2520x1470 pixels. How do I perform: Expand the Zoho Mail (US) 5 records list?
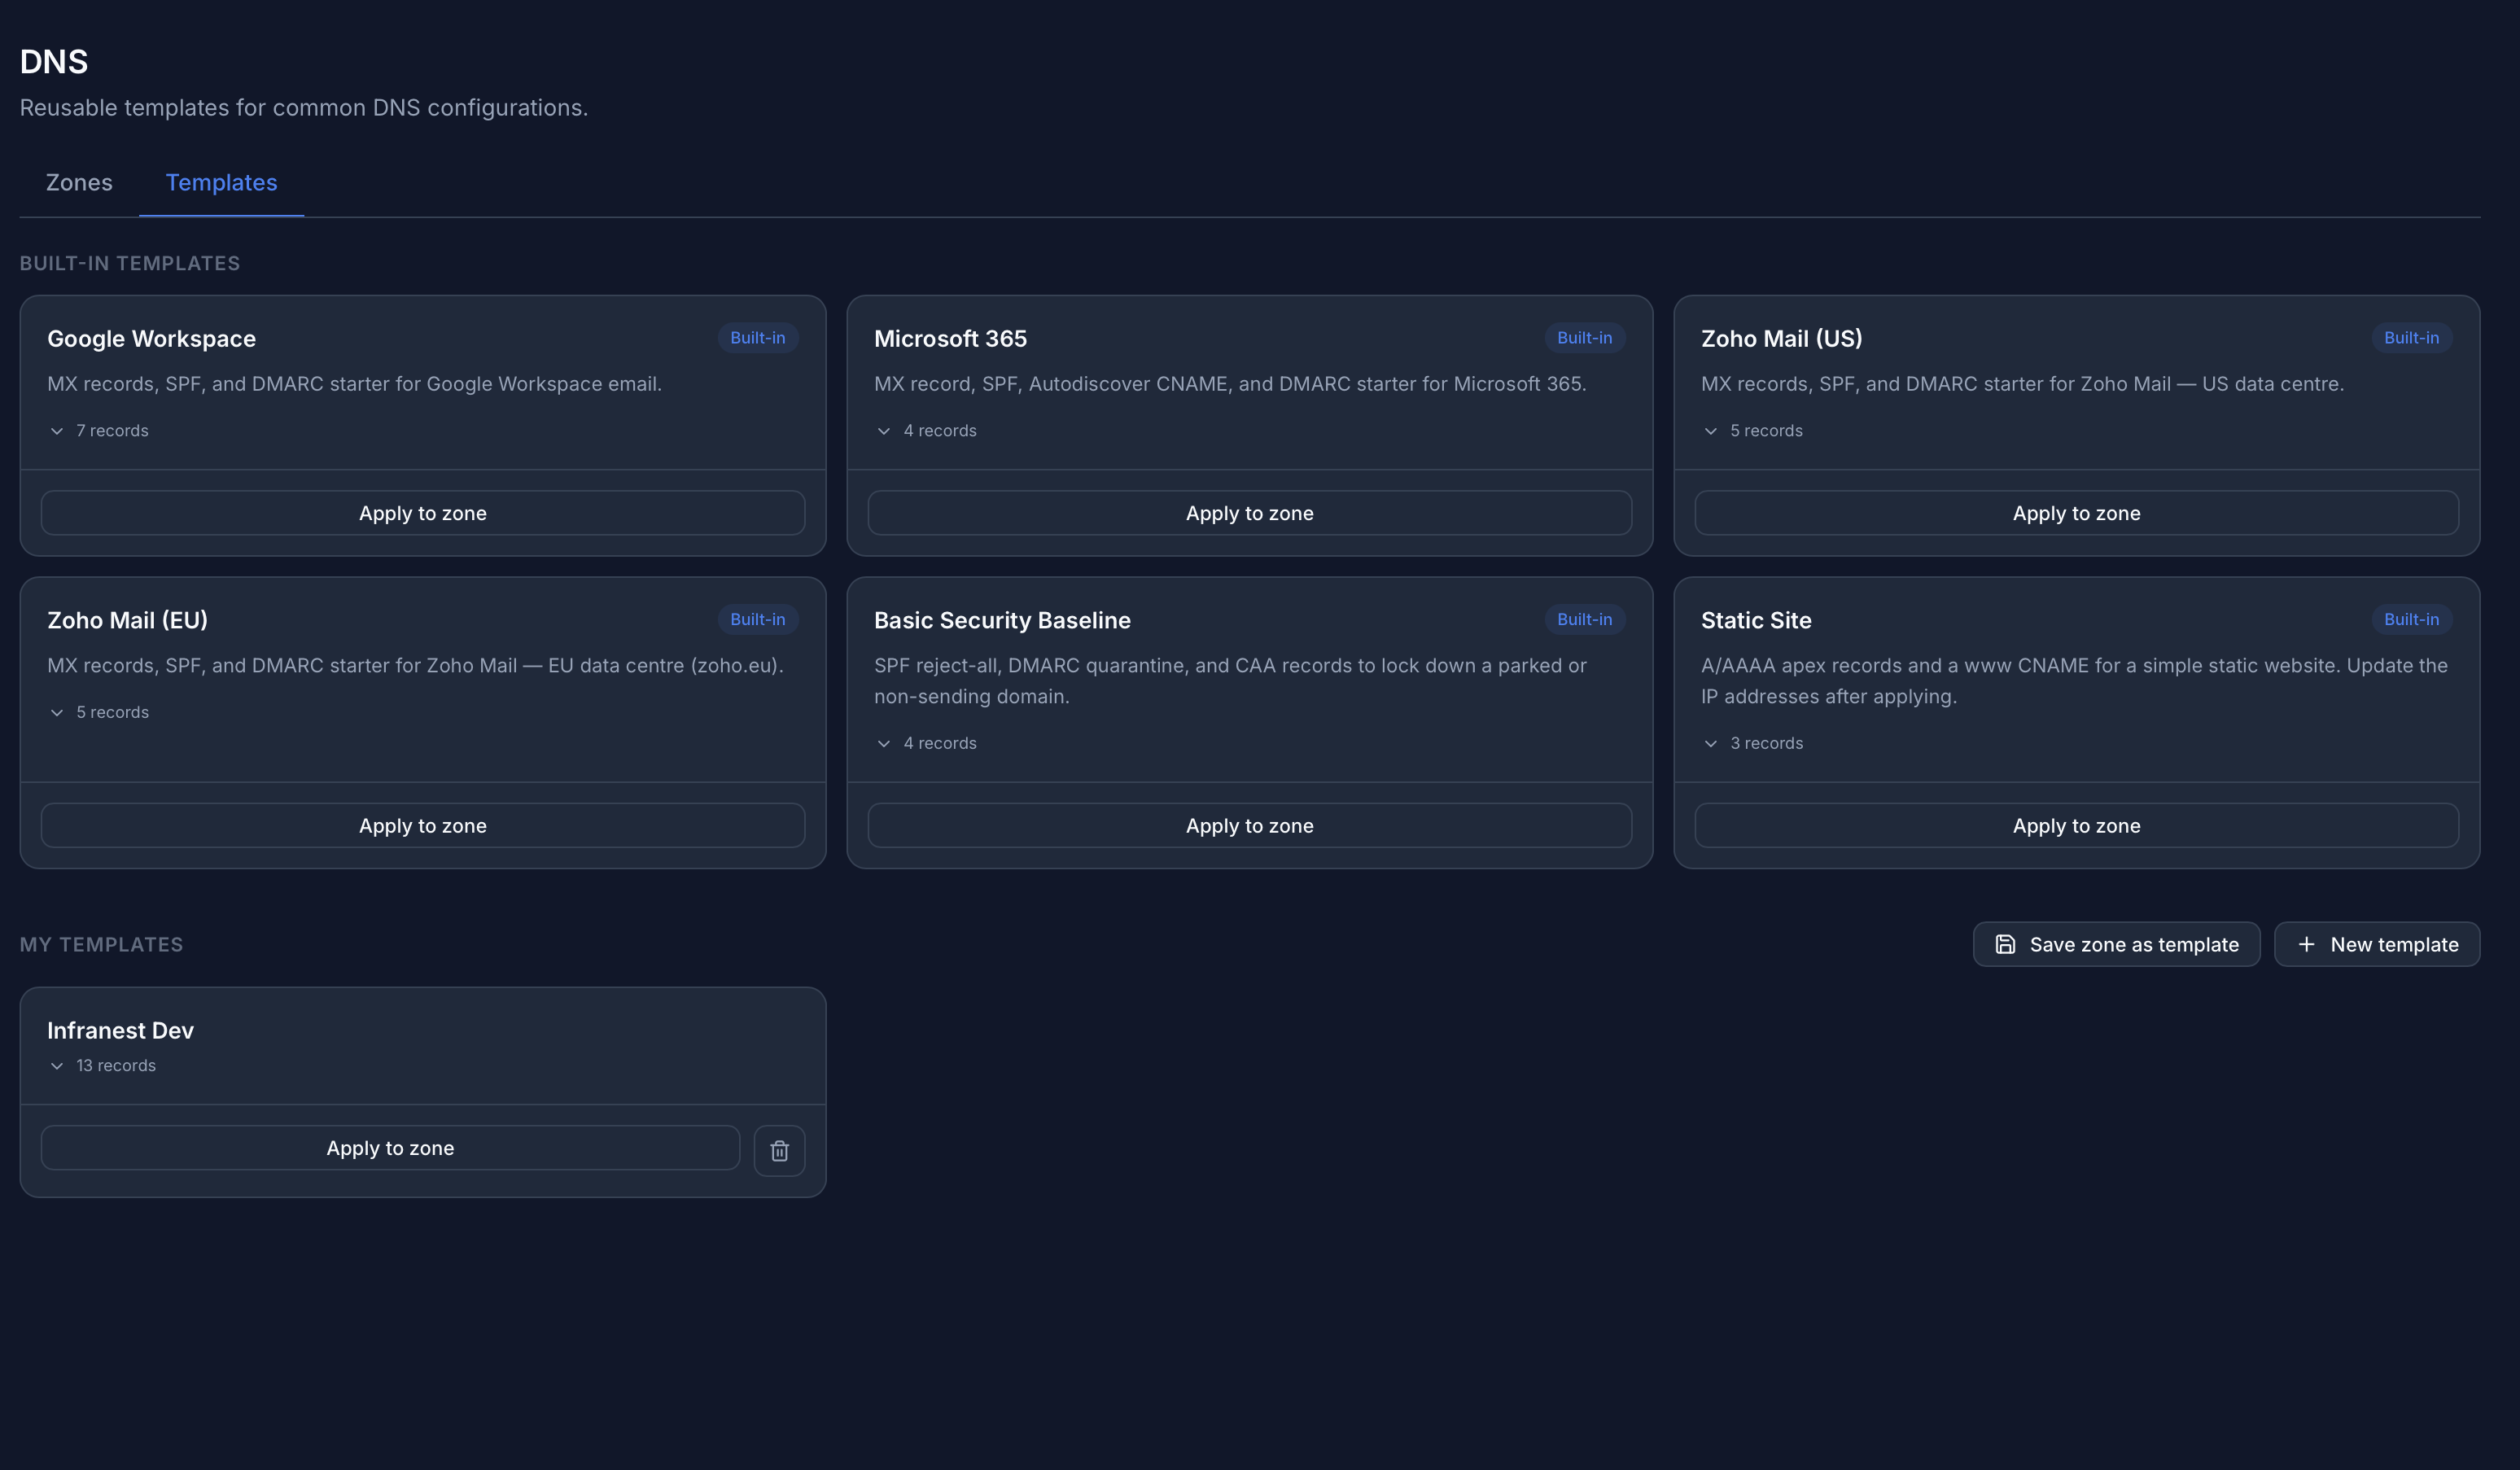(1752, 430)
